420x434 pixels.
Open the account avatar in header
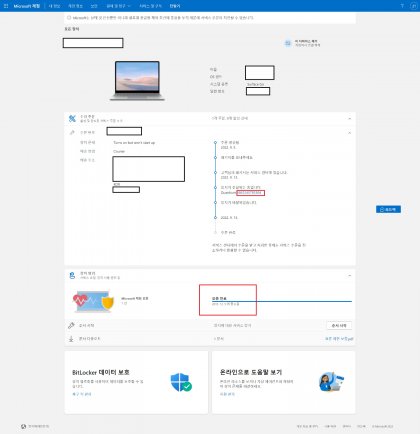pyautogui.click(x=413, y=6)
